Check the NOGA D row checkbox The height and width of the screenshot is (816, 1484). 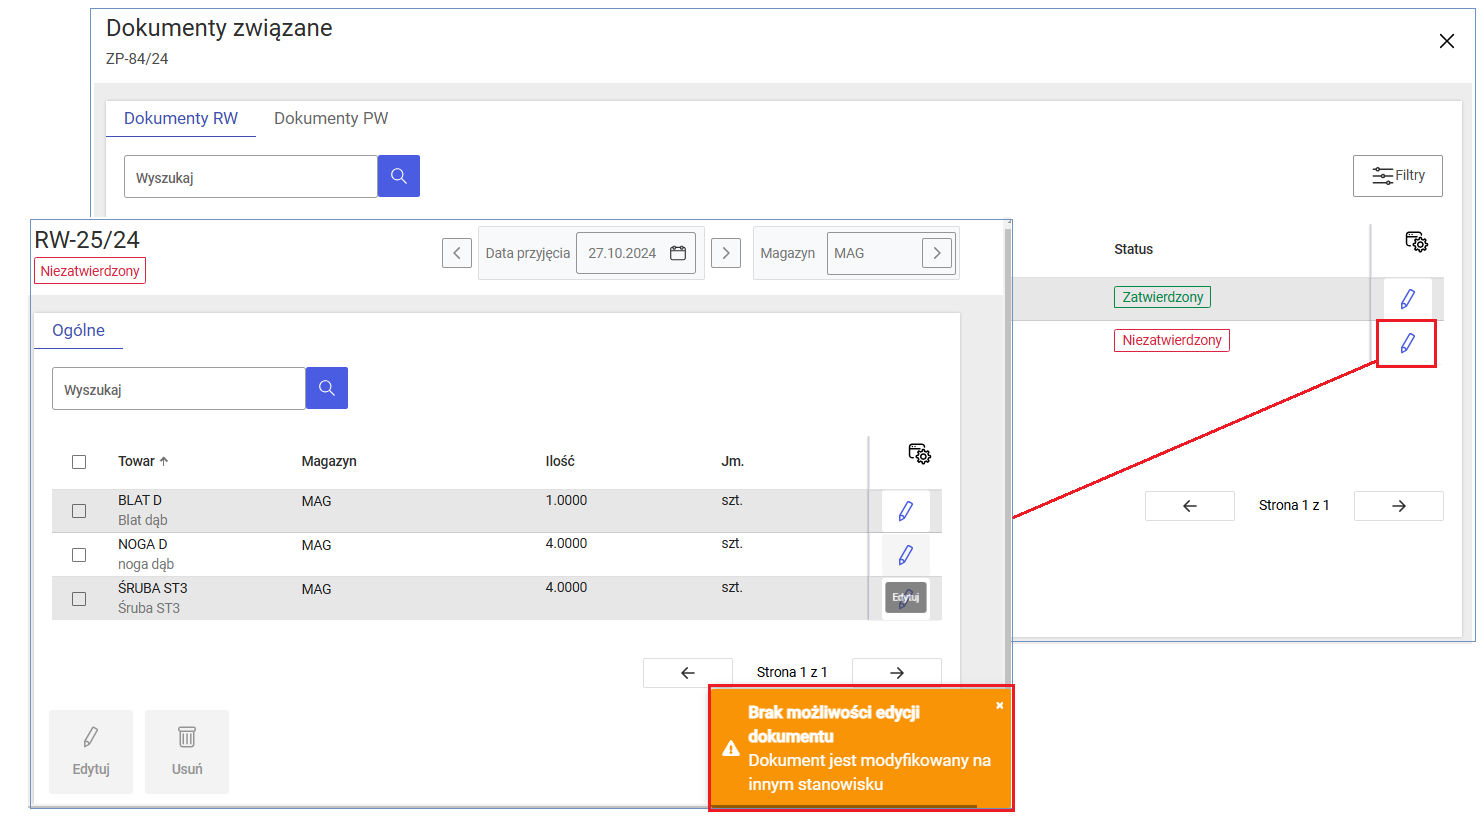(x=79, y=555)
